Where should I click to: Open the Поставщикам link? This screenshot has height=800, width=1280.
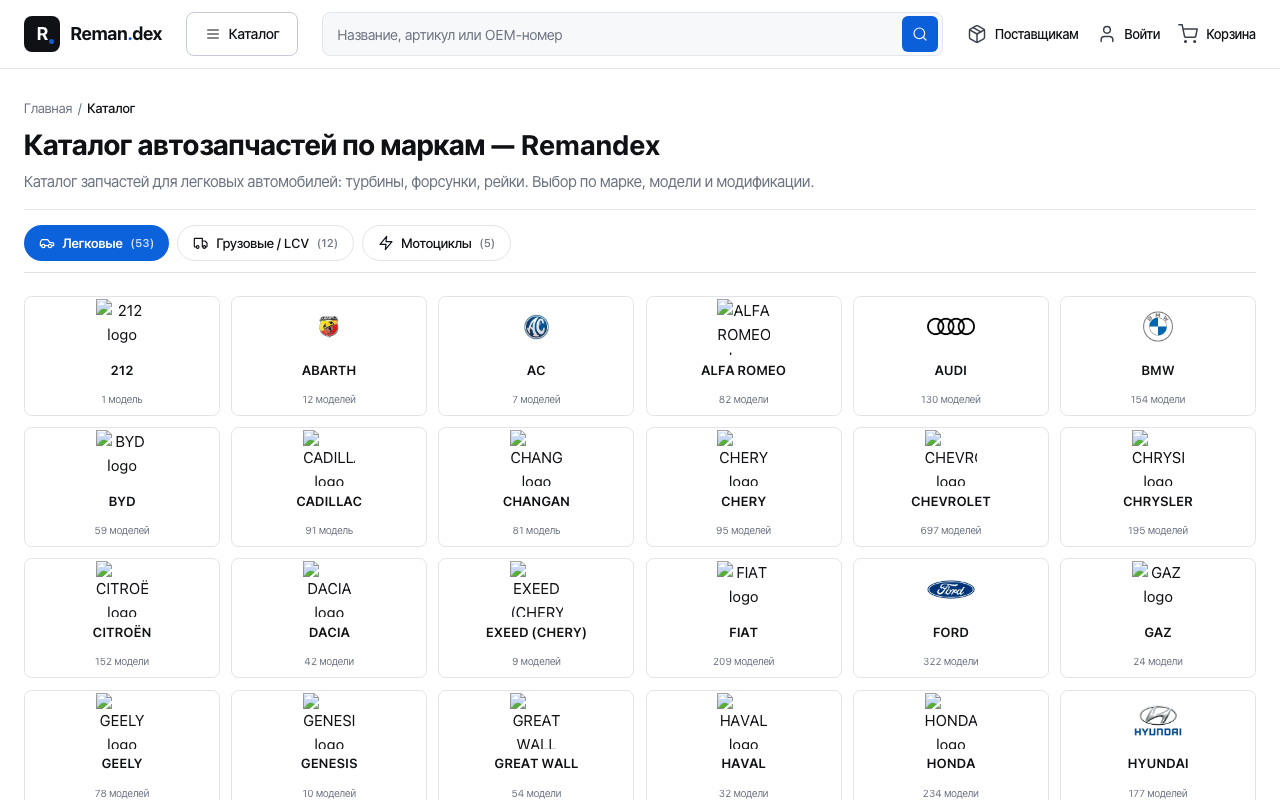[x=1023, y=34]
